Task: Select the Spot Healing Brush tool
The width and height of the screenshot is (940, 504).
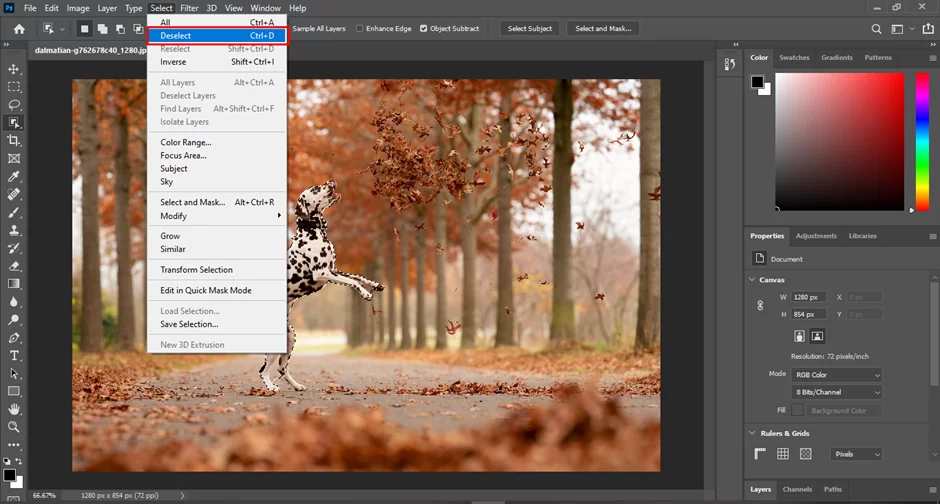Action: tap(14, 194)
